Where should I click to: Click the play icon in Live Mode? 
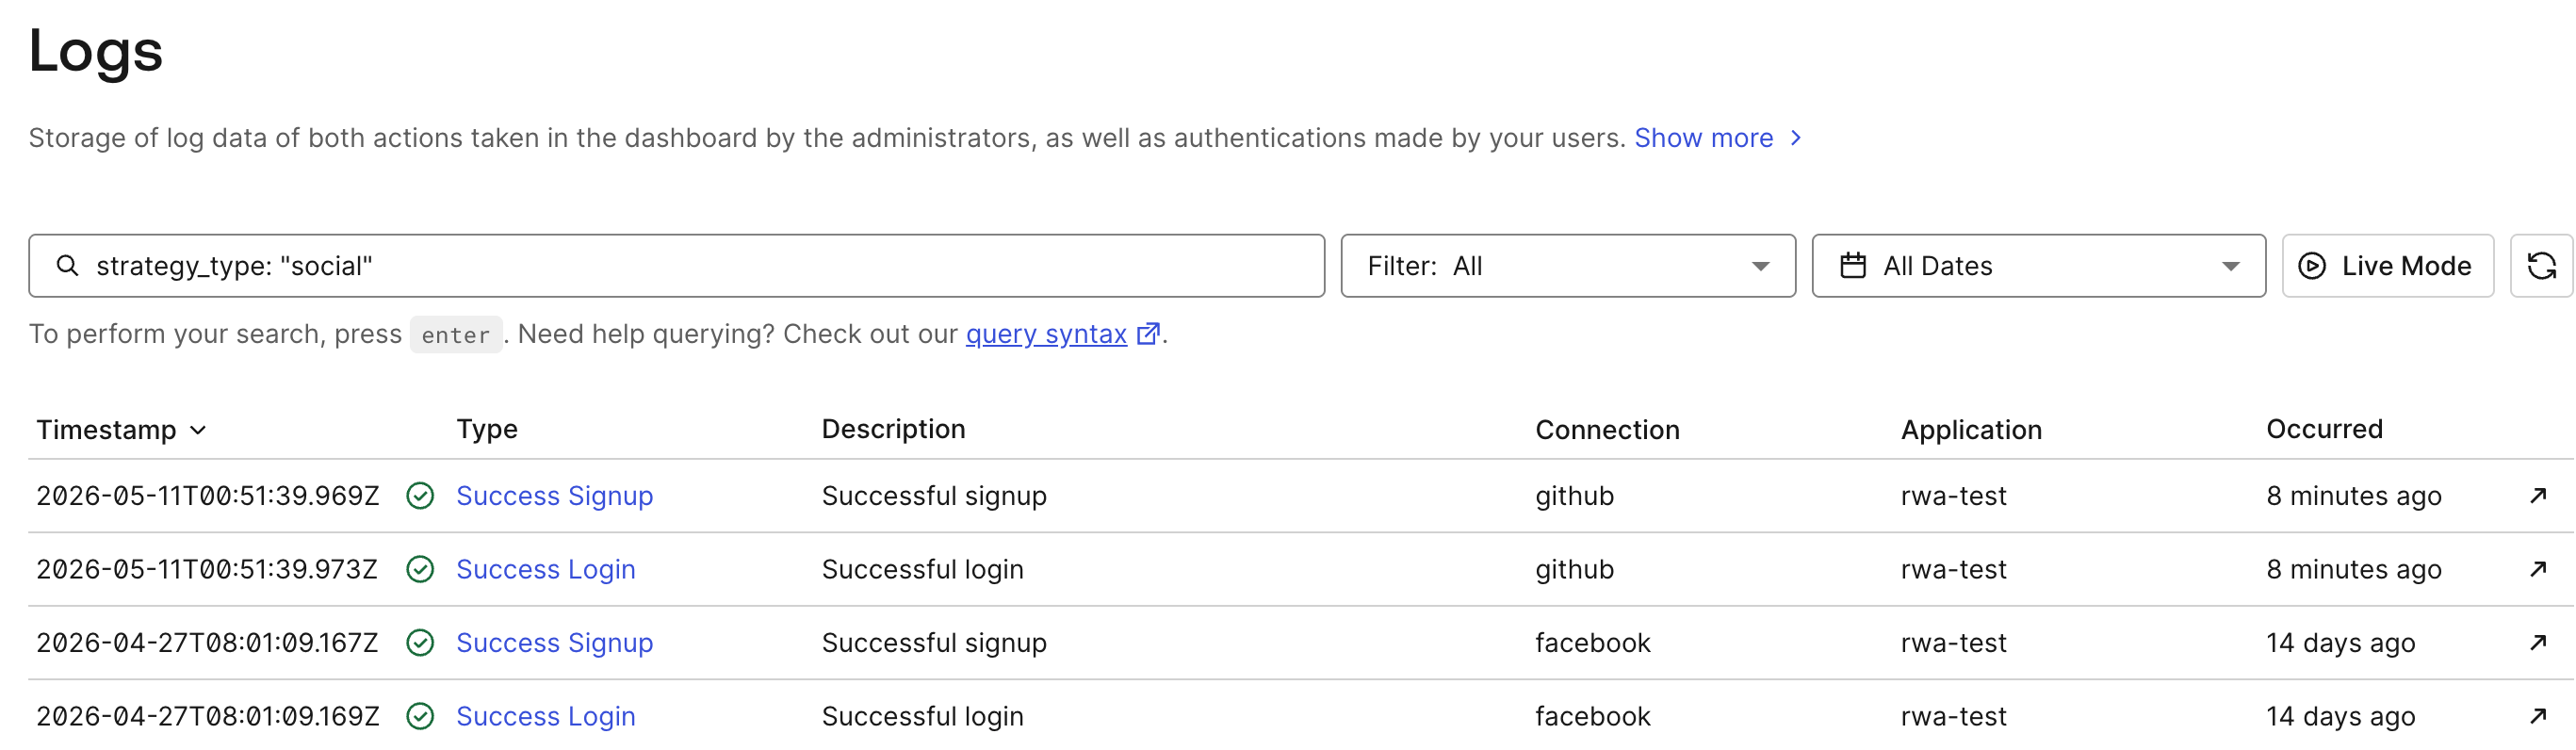click(x=2312, y=266)
